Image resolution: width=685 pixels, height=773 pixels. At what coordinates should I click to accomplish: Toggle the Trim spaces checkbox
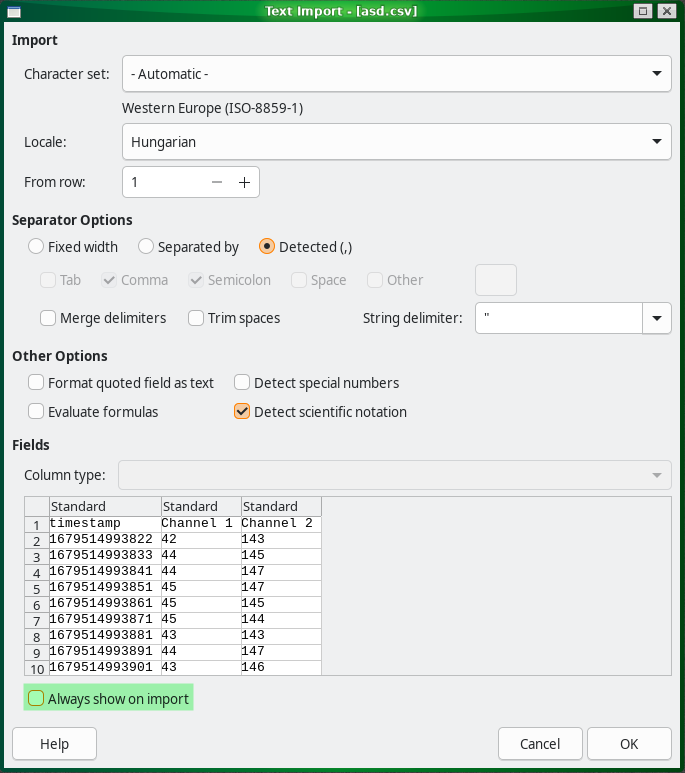pyautogui.click(x=196, y=318)
